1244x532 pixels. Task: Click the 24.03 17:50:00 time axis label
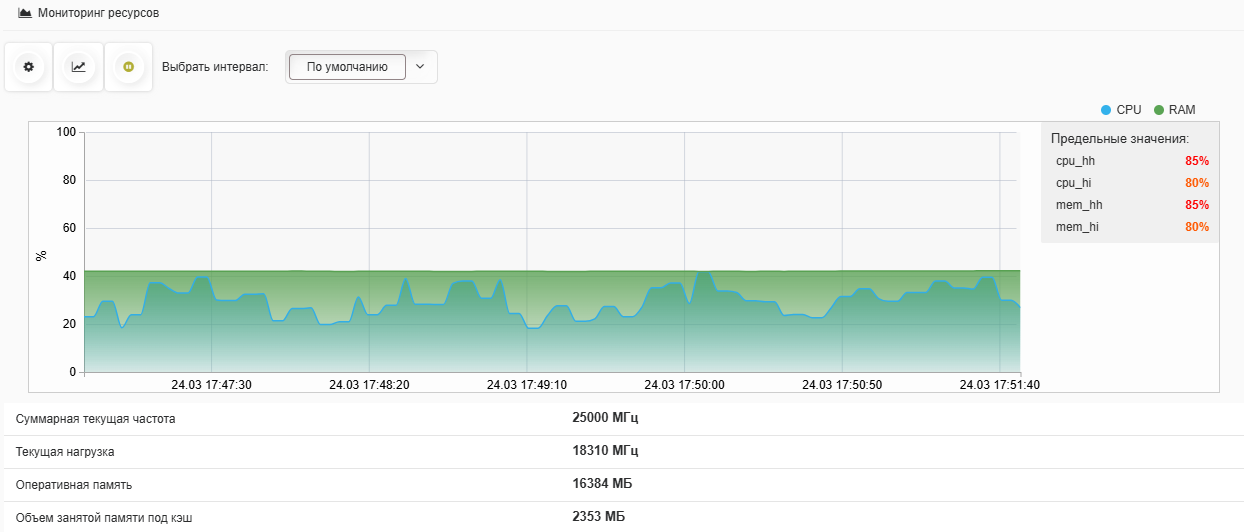[684, 385]
